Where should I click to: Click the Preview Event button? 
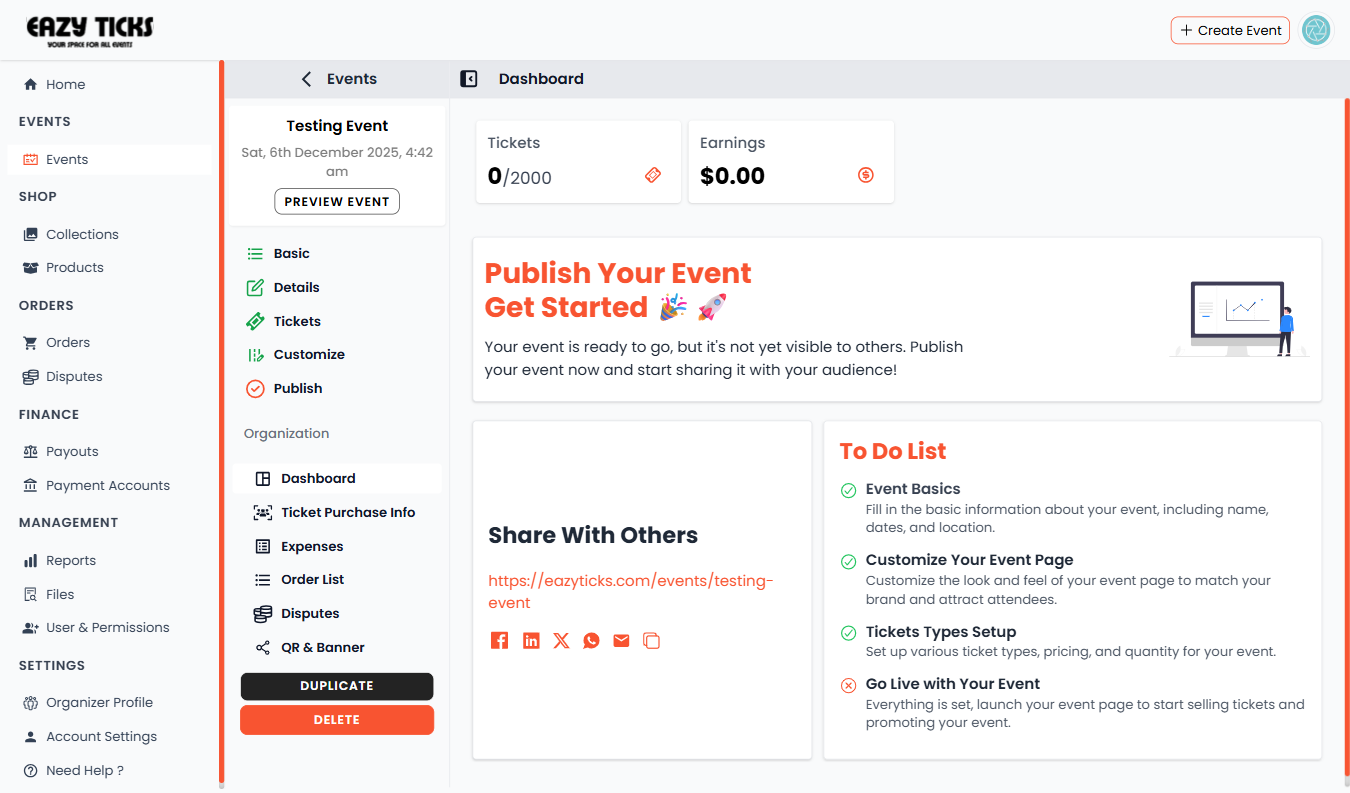[337, 201]
